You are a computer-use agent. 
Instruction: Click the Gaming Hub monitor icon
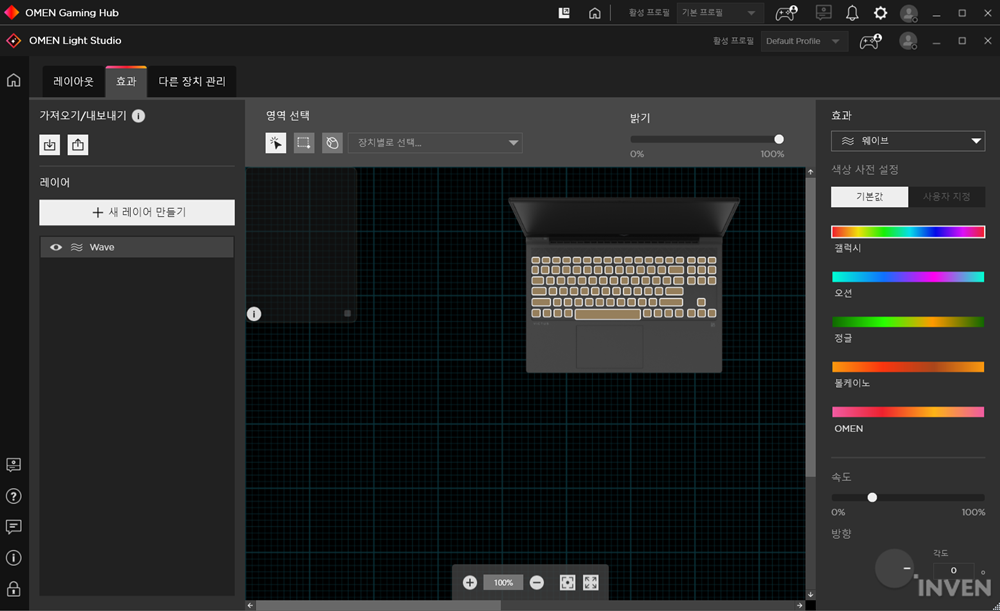point(823,13)
